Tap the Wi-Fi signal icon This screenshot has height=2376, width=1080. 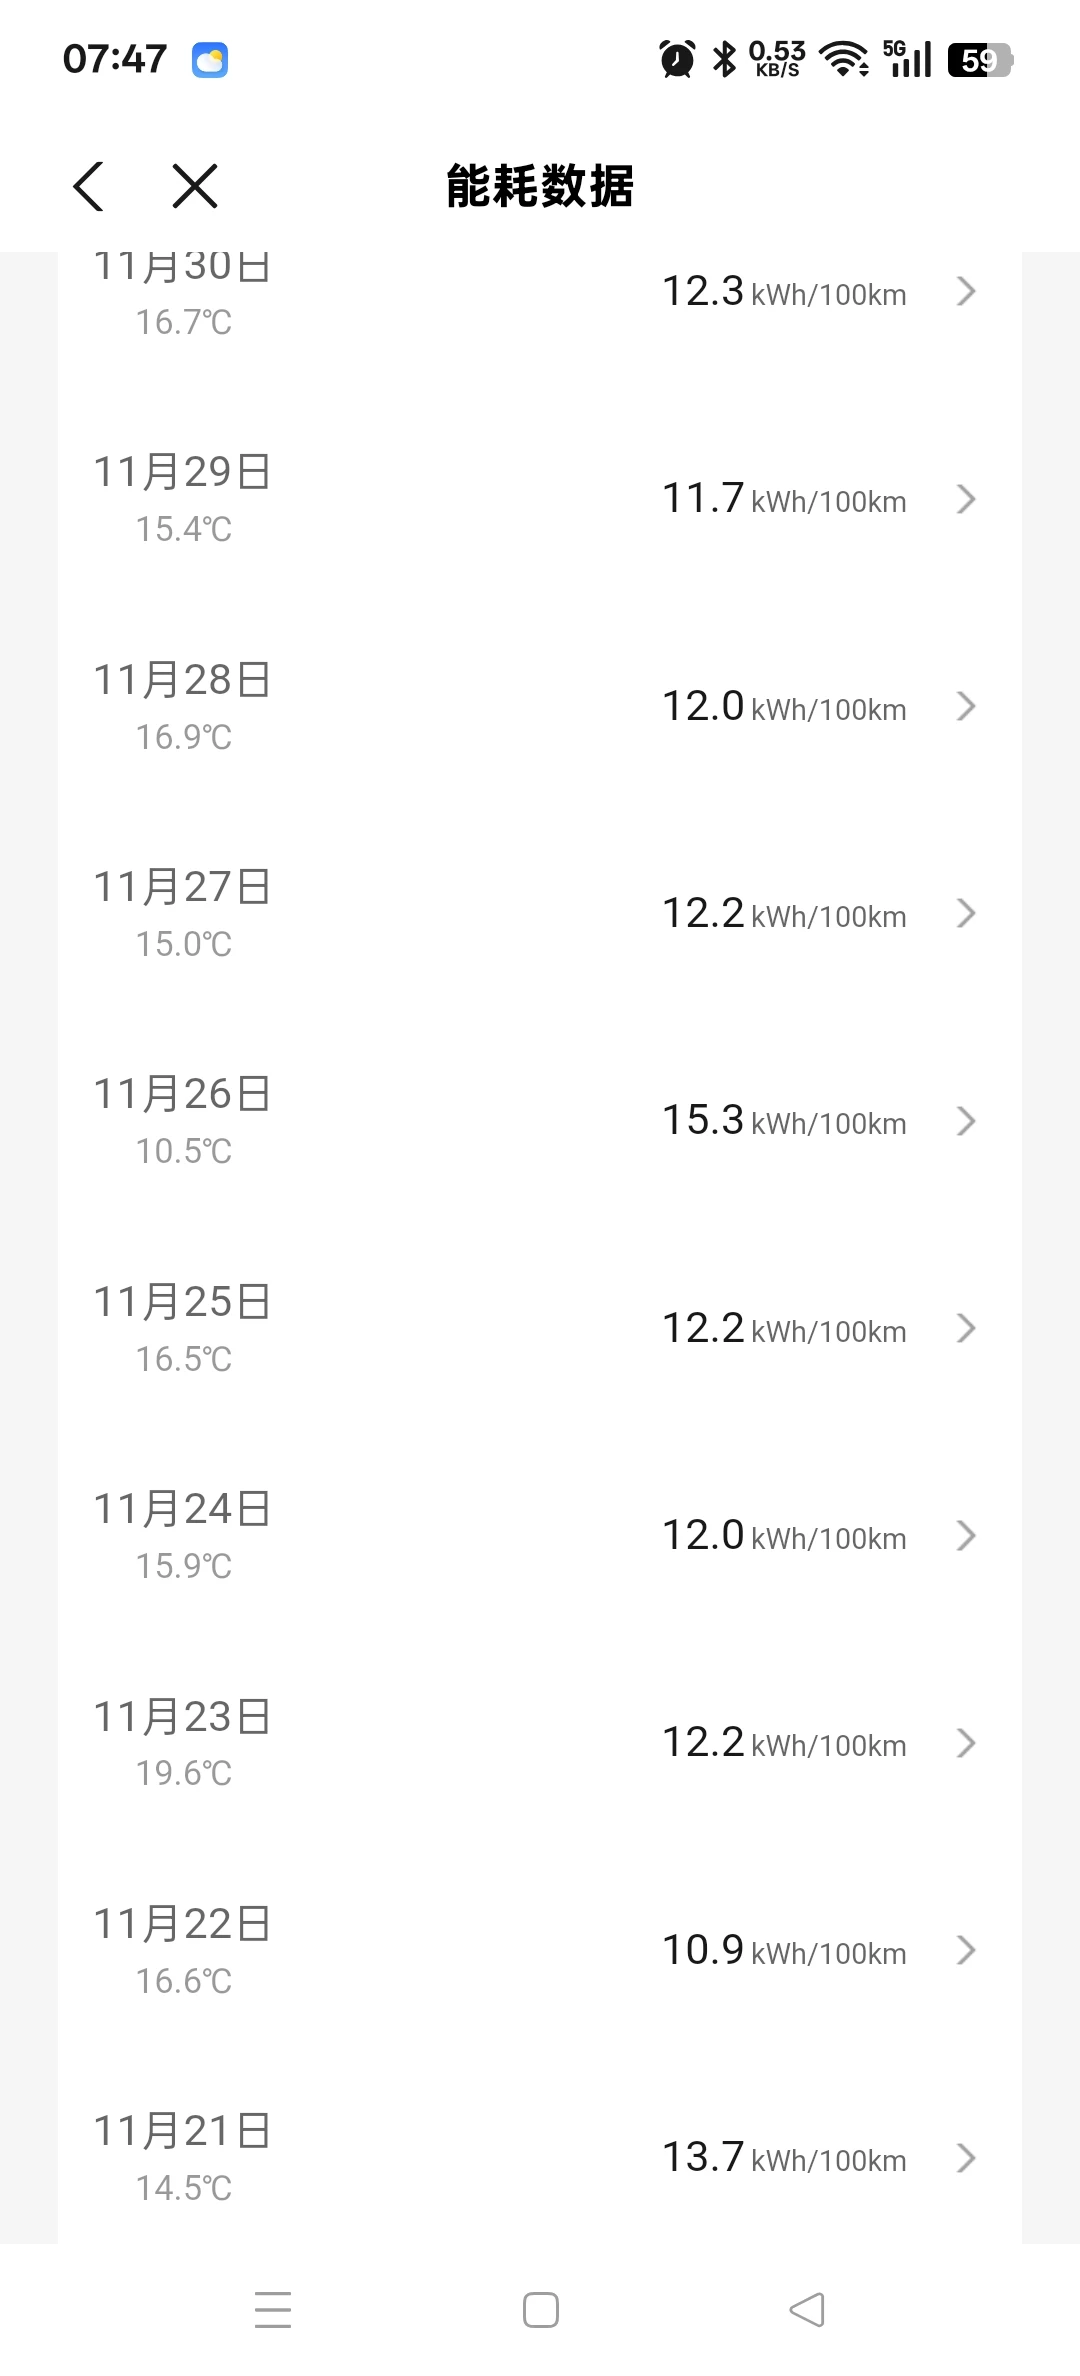tap(845, 60)
